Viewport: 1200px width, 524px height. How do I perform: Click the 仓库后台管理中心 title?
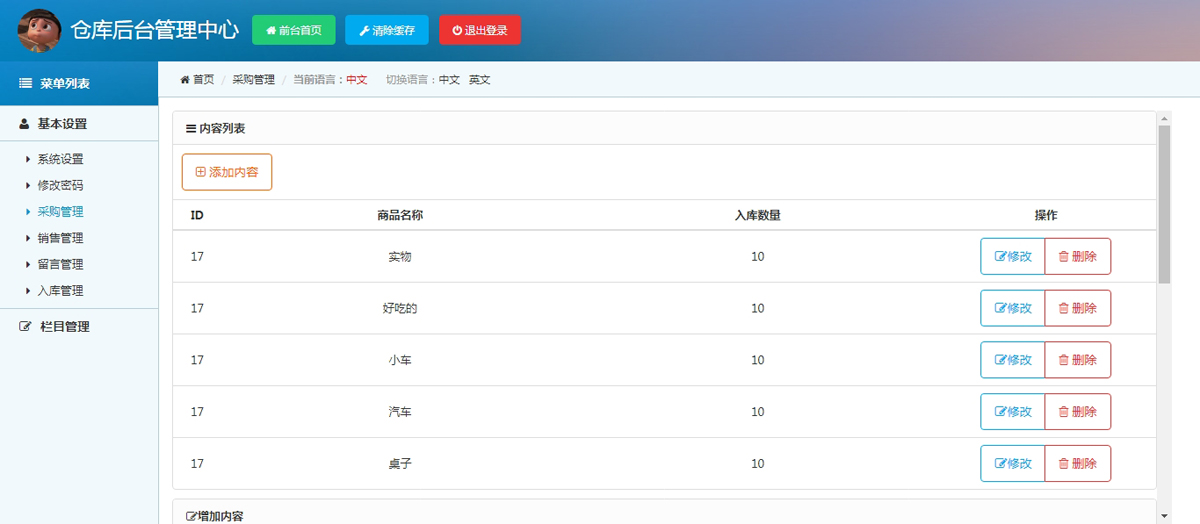[x=154, y=30]
